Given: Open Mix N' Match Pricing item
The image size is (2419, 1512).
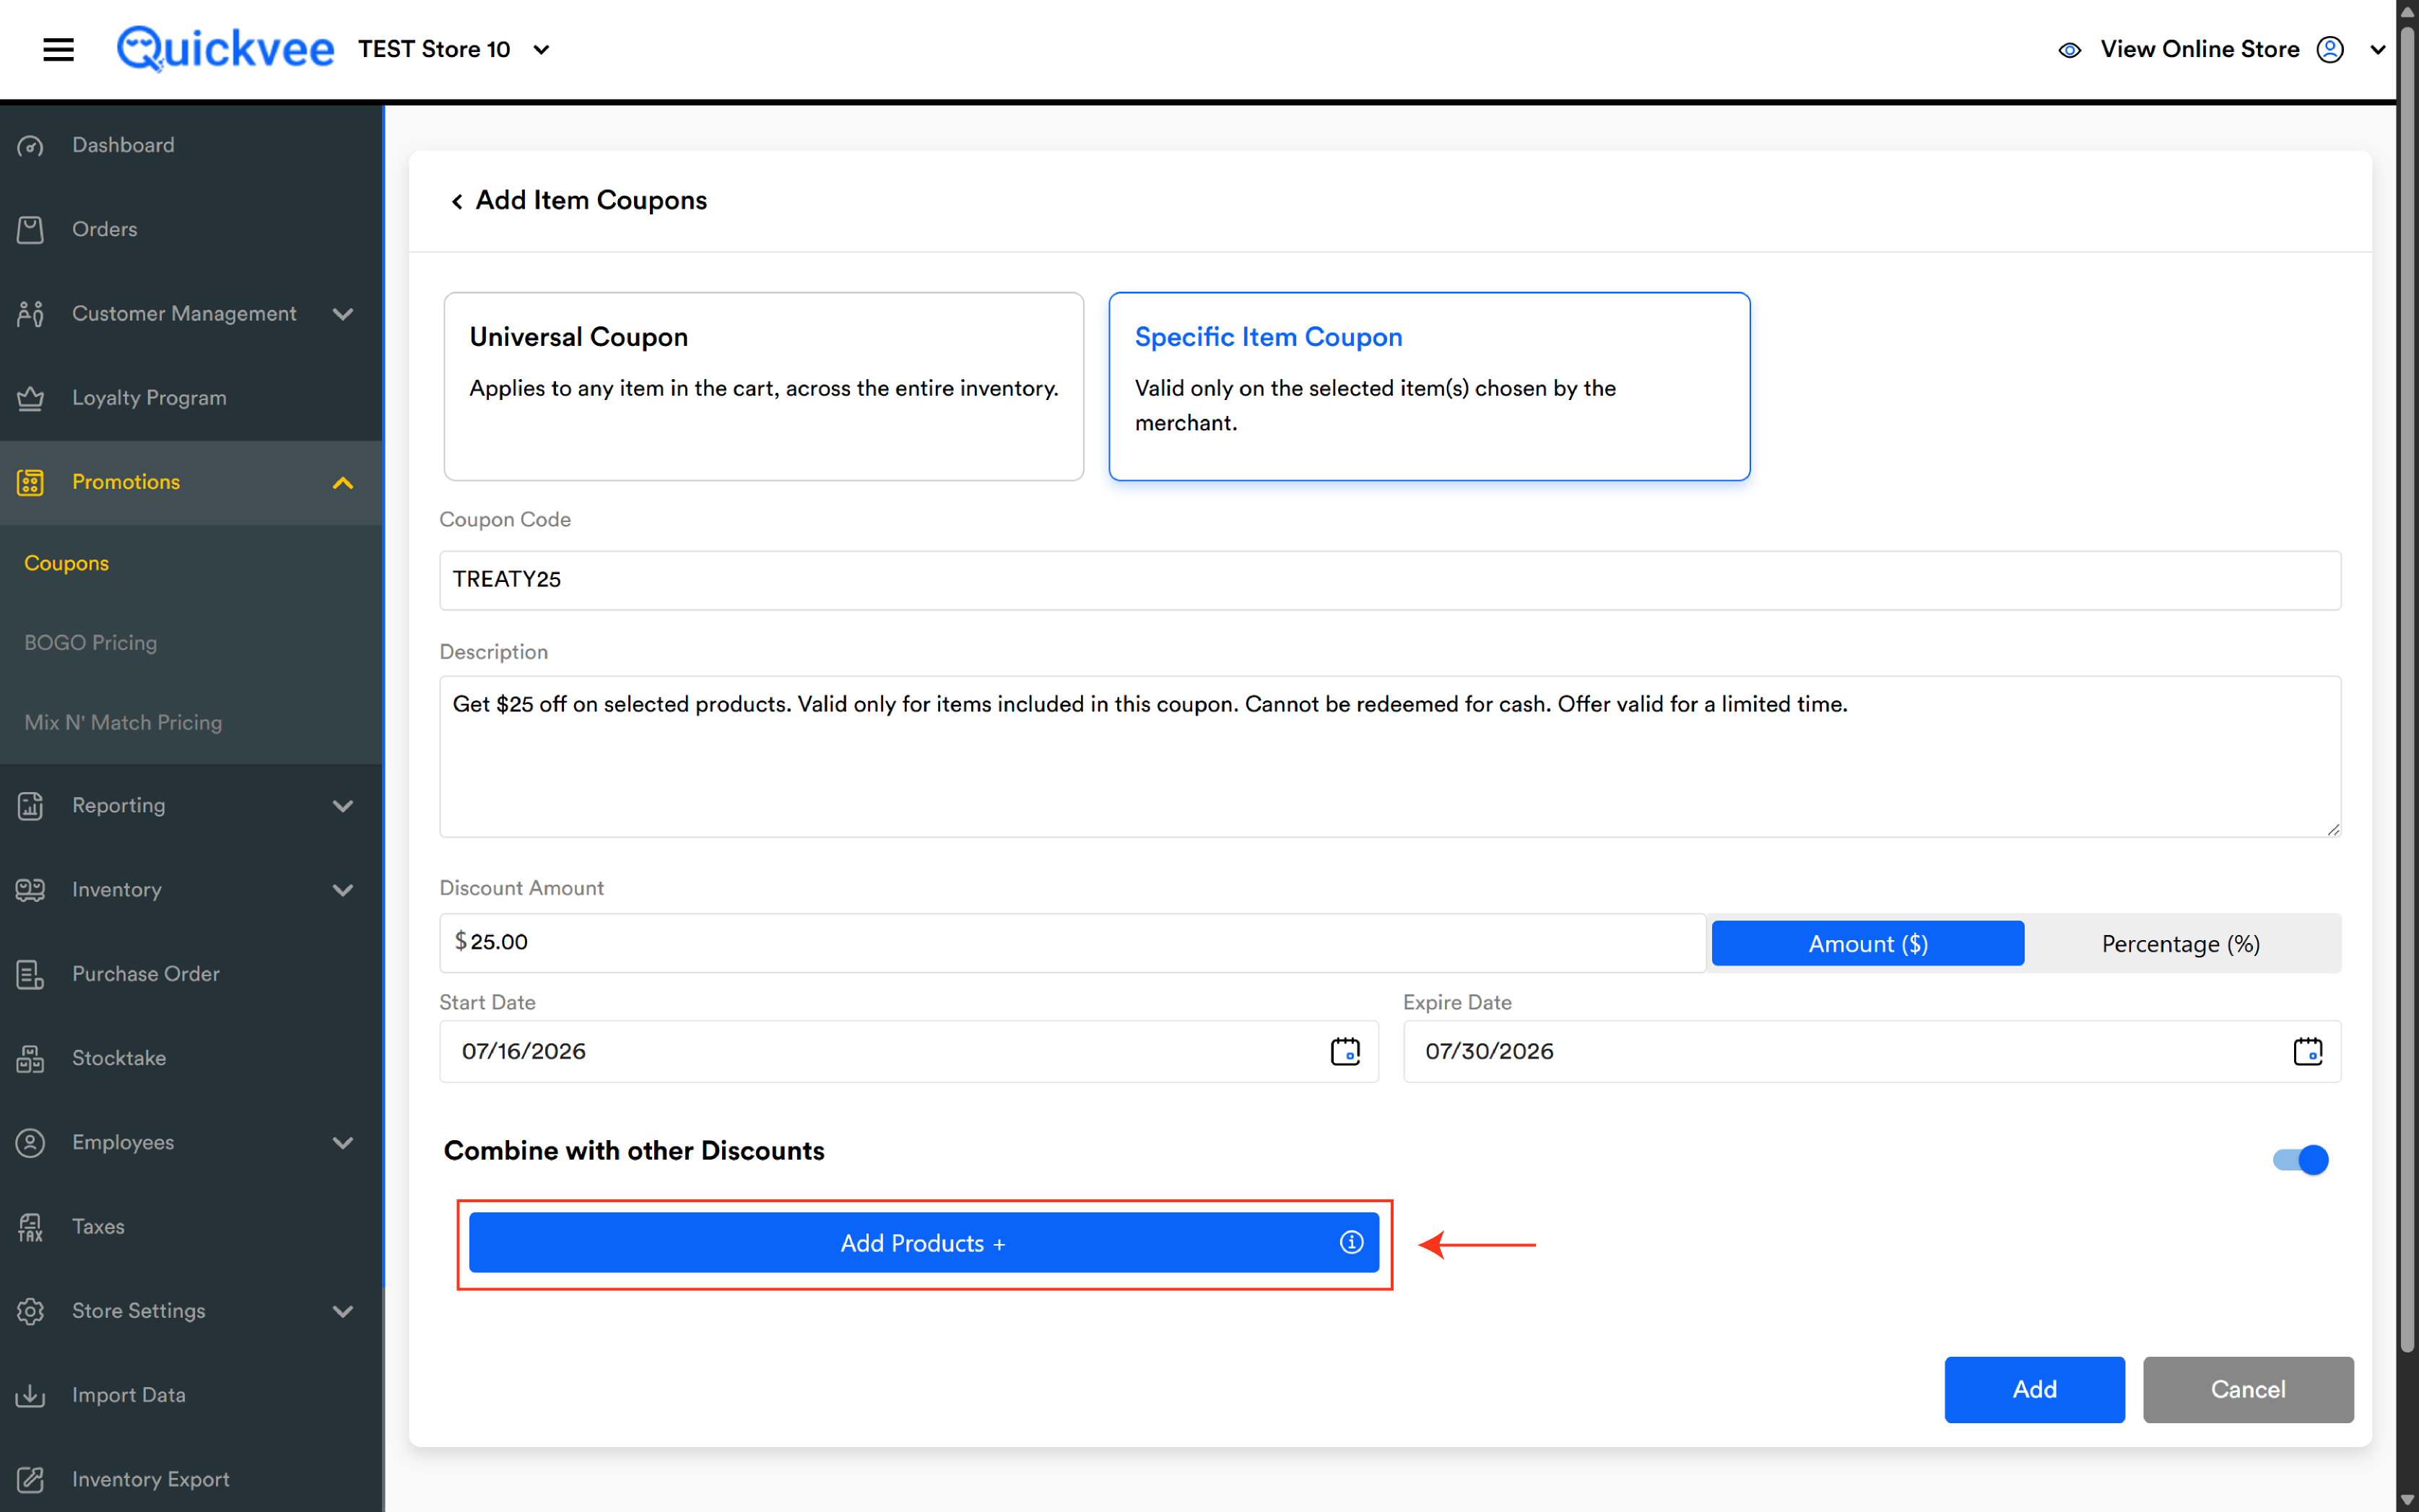Looking at the screenshot, I should (x=123, y=723).
